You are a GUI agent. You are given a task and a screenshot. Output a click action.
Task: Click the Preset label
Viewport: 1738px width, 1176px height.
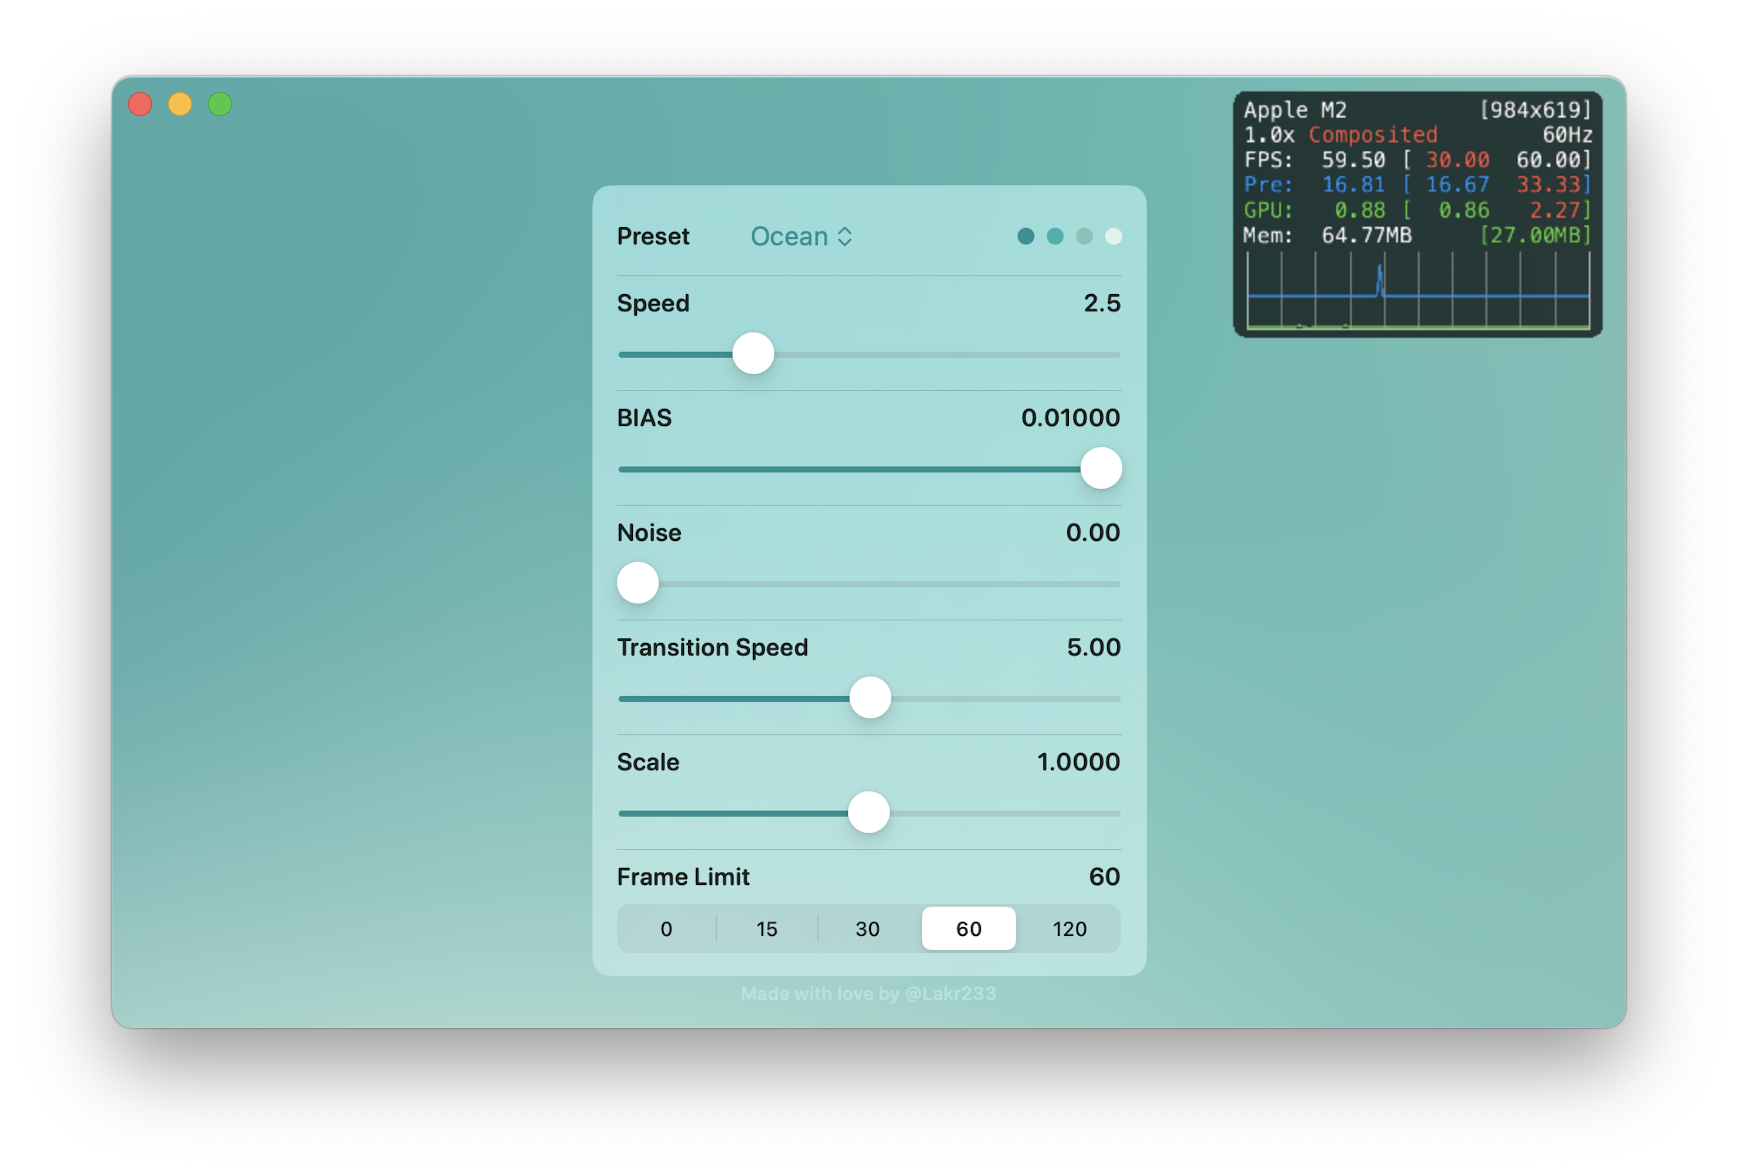653,237
